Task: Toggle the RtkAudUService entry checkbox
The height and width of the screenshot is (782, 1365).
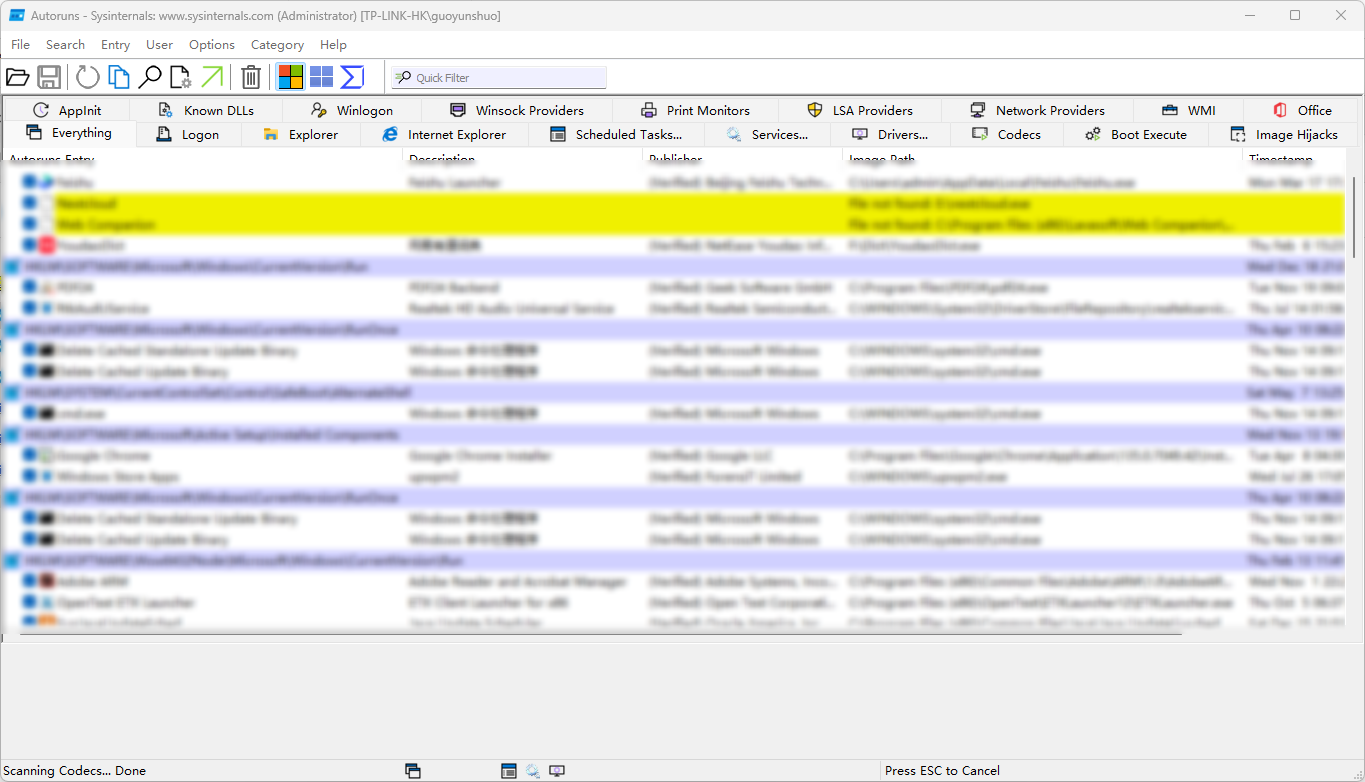Action: (x=30, y=308)
